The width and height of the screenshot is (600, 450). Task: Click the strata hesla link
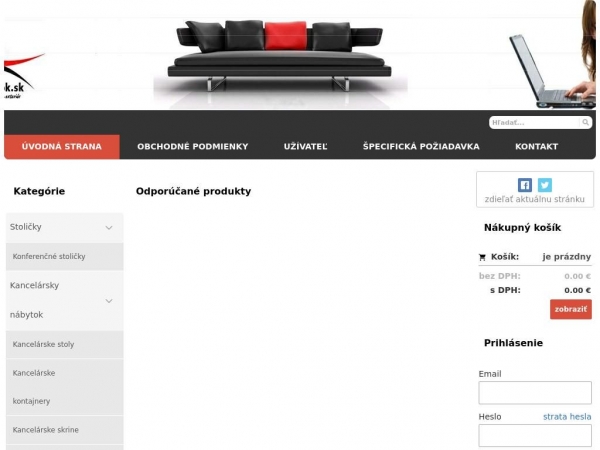567,417
